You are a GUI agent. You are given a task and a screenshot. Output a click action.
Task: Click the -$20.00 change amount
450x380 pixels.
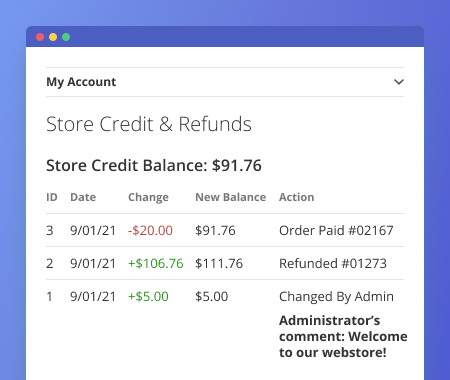(150, 230)
